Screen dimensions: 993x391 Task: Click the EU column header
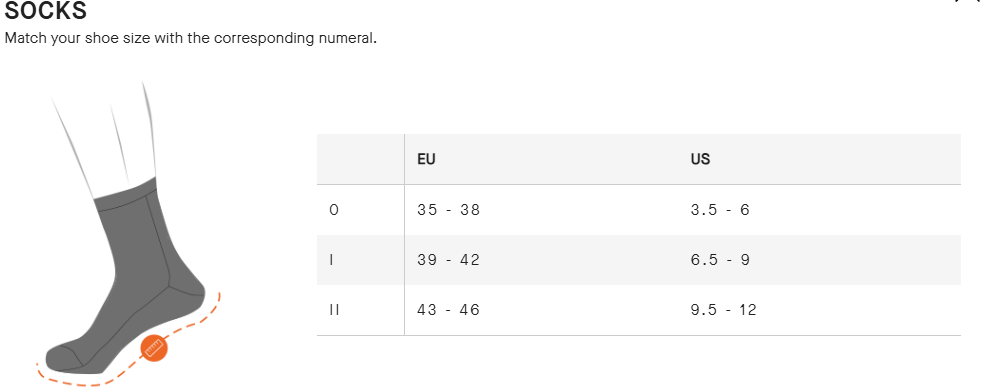426,159
